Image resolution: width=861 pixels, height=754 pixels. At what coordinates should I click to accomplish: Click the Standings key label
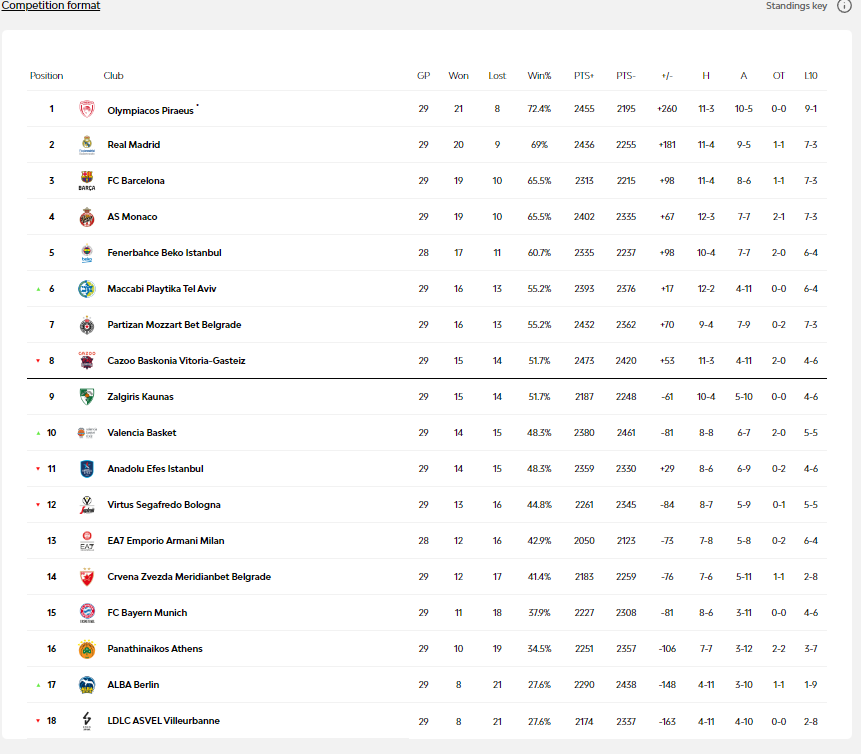pos(796,6)
